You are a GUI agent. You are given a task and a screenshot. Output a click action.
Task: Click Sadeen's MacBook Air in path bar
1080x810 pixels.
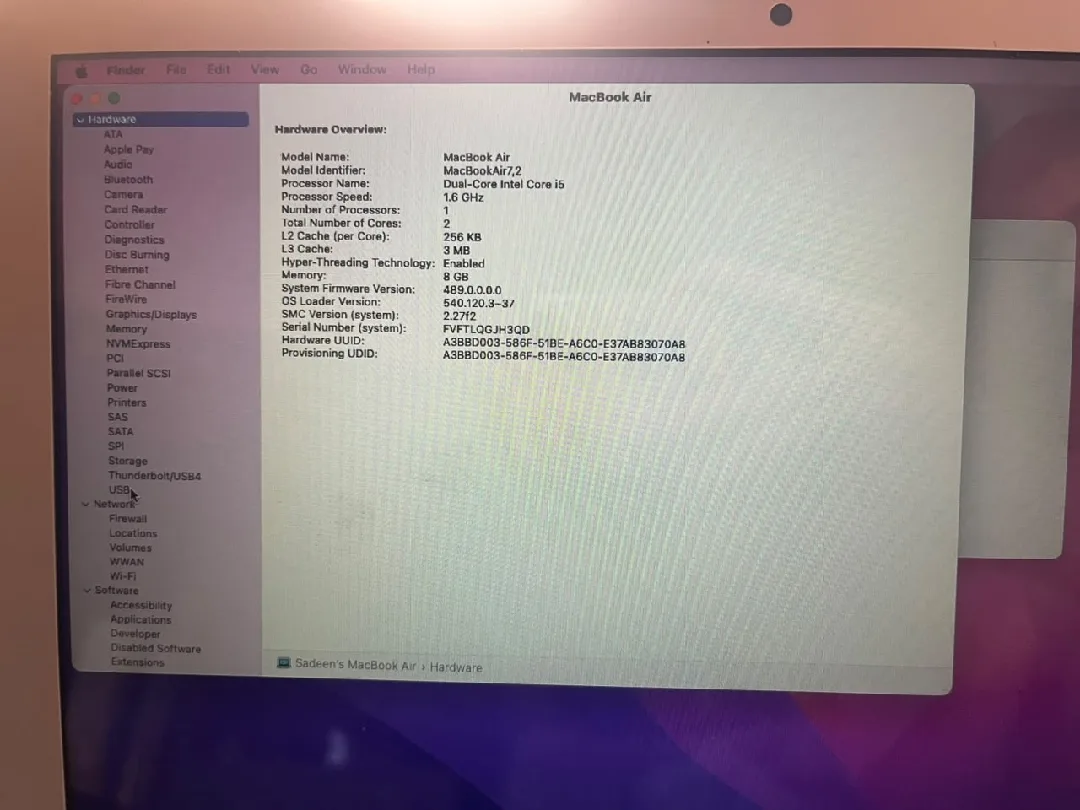pyautogui.click(x=355, y=665)
